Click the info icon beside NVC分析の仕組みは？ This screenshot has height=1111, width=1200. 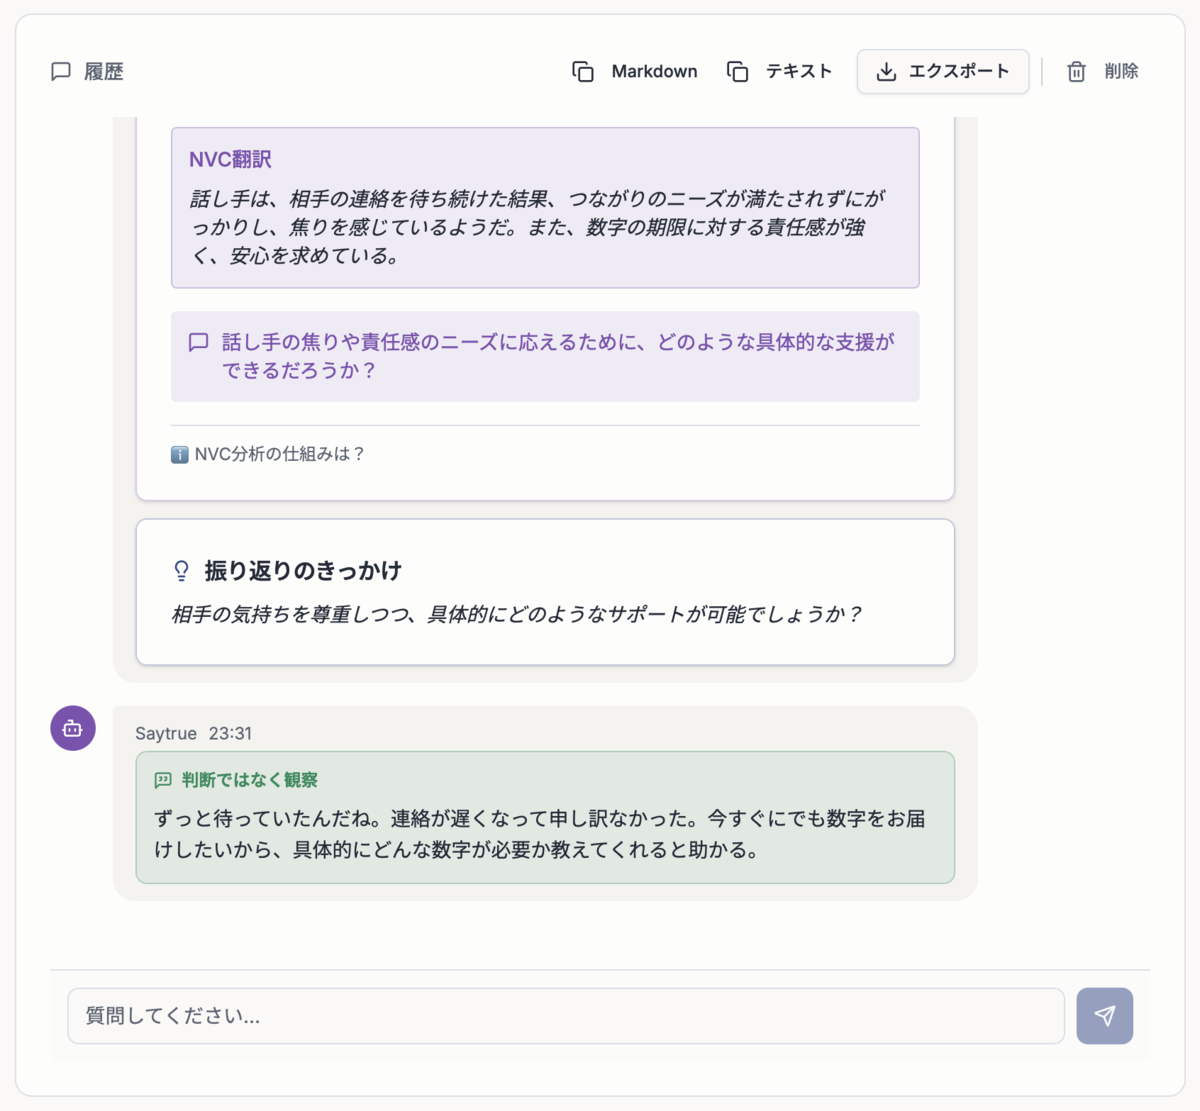[x=180, y=455]
